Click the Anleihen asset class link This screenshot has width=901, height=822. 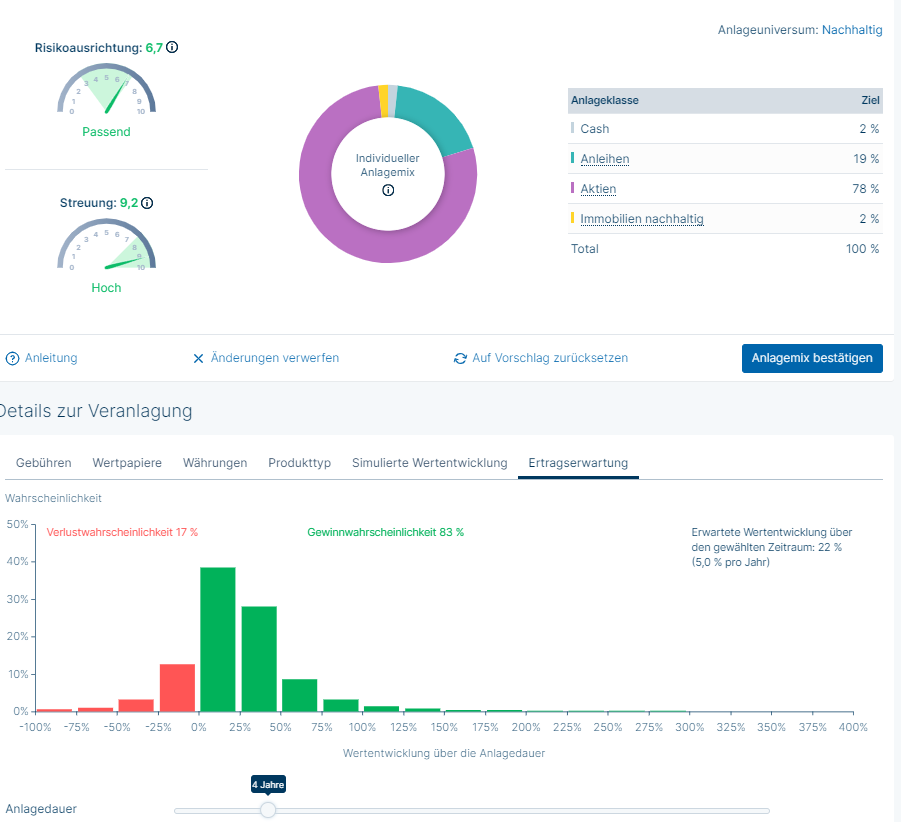click(x=605, y=159)
